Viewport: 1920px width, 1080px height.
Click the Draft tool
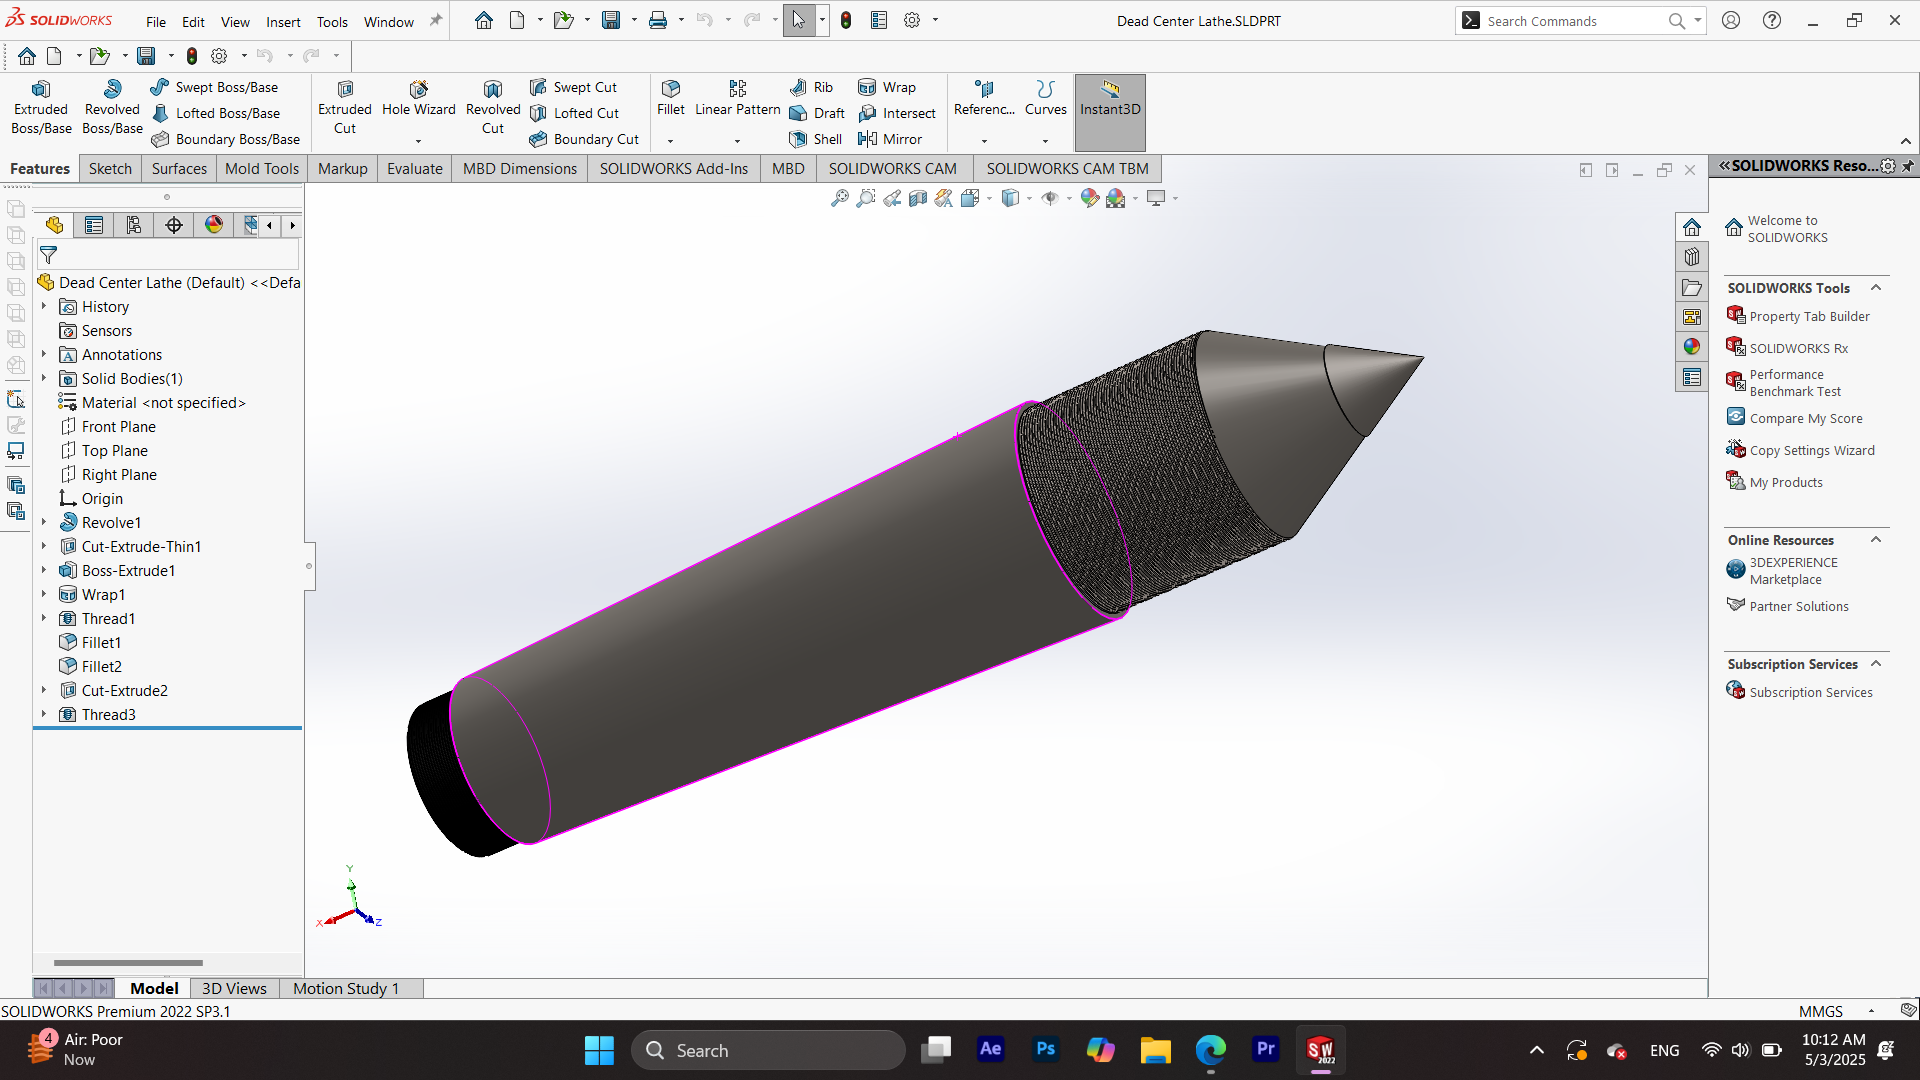pyautogui.click(x=818, y=114)
